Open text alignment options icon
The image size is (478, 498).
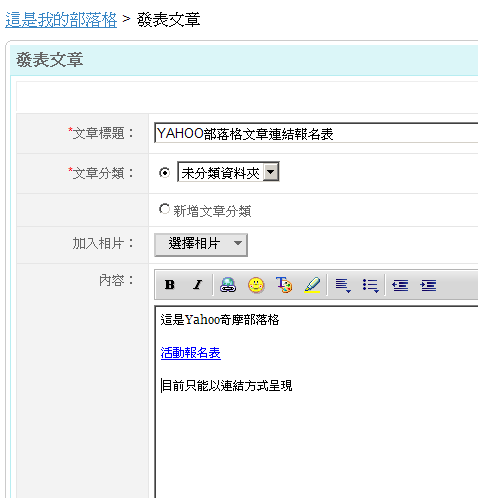pos(343,285)
